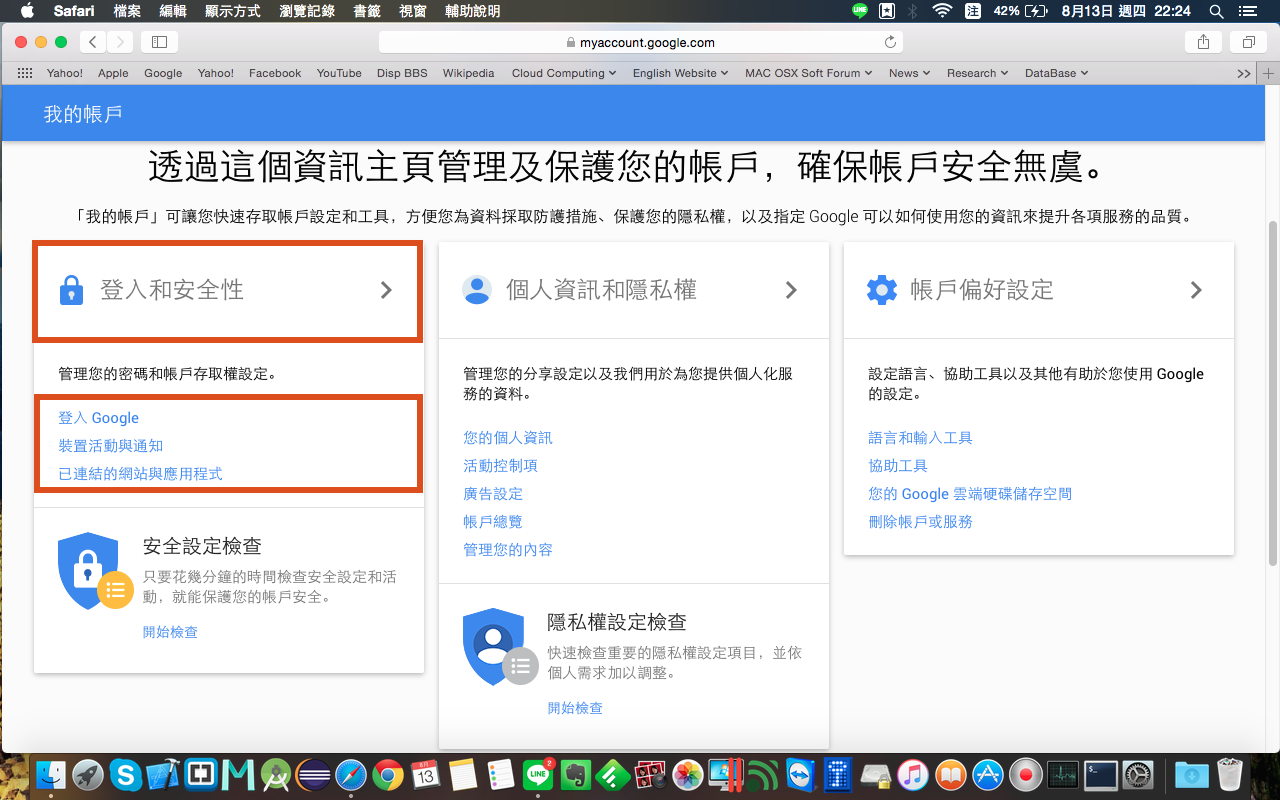Click the gear icon beside 帳戶偏好設定

882,290
